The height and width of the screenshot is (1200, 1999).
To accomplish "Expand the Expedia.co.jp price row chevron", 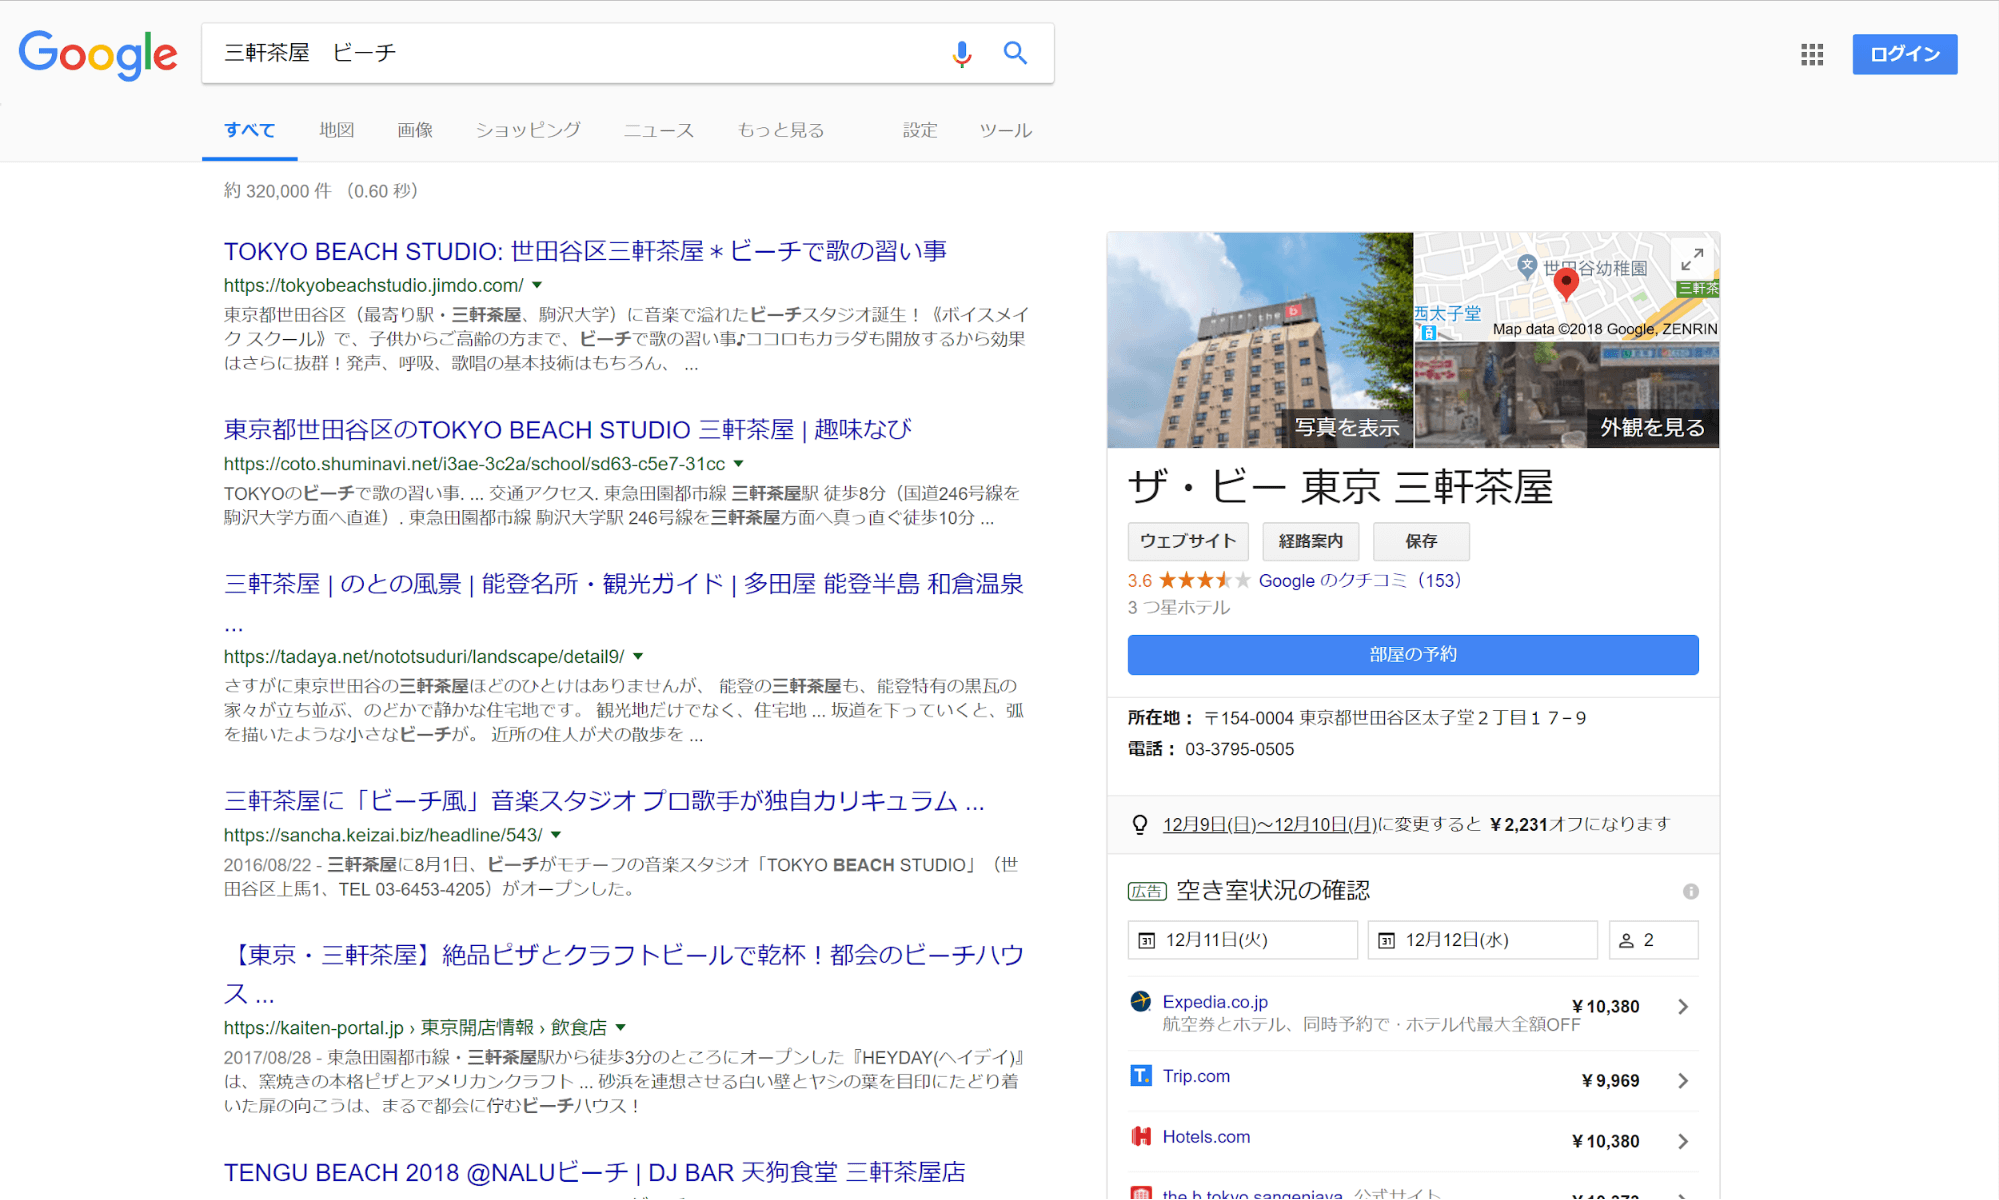I will point(1683,1007).
